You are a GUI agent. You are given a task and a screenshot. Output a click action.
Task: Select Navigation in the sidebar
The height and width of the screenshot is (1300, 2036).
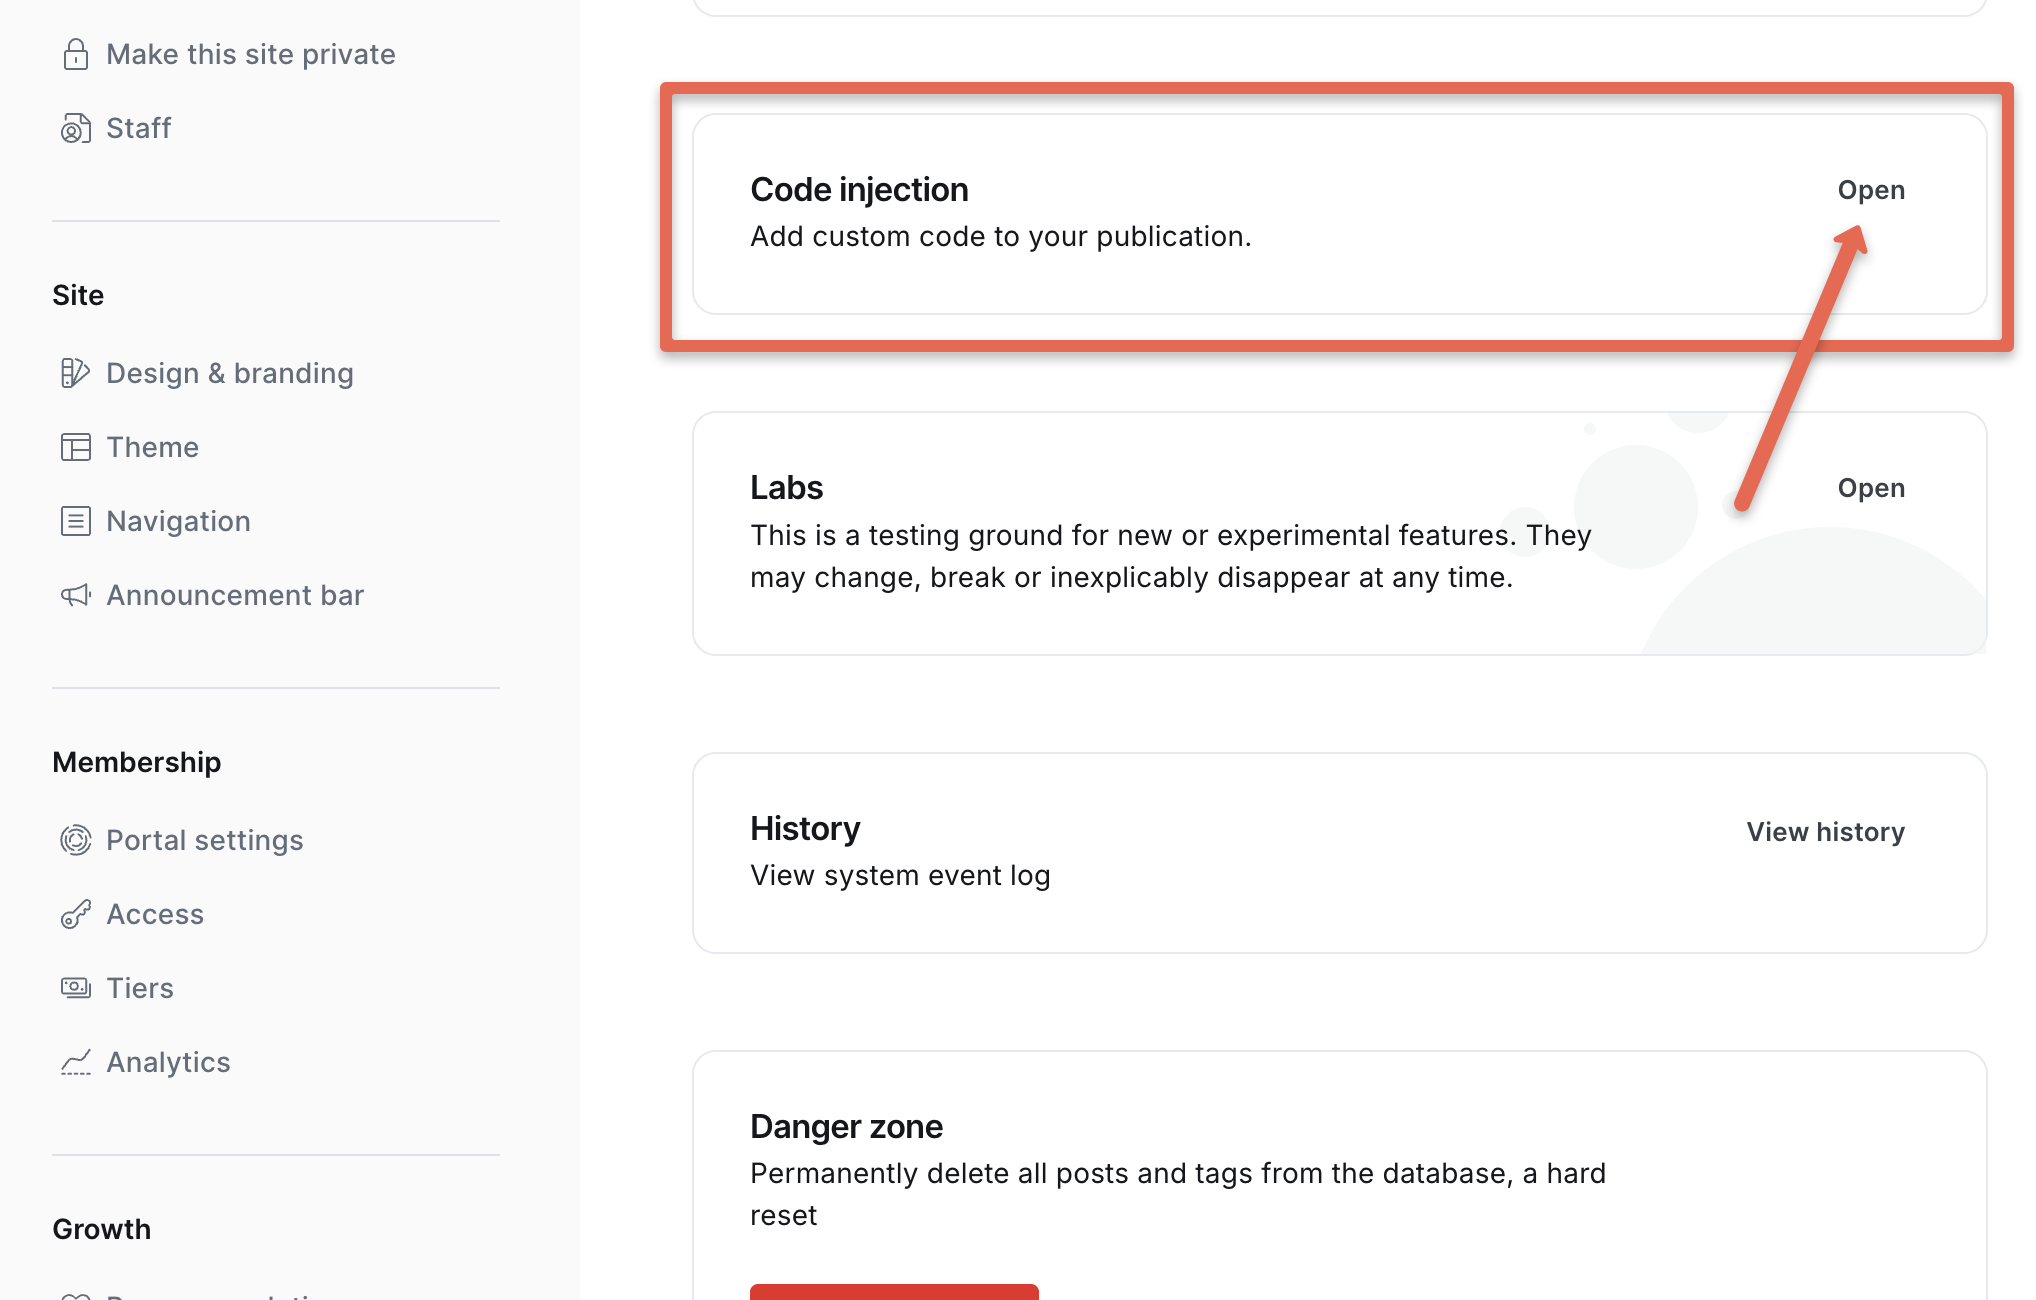tap(178, 521)
